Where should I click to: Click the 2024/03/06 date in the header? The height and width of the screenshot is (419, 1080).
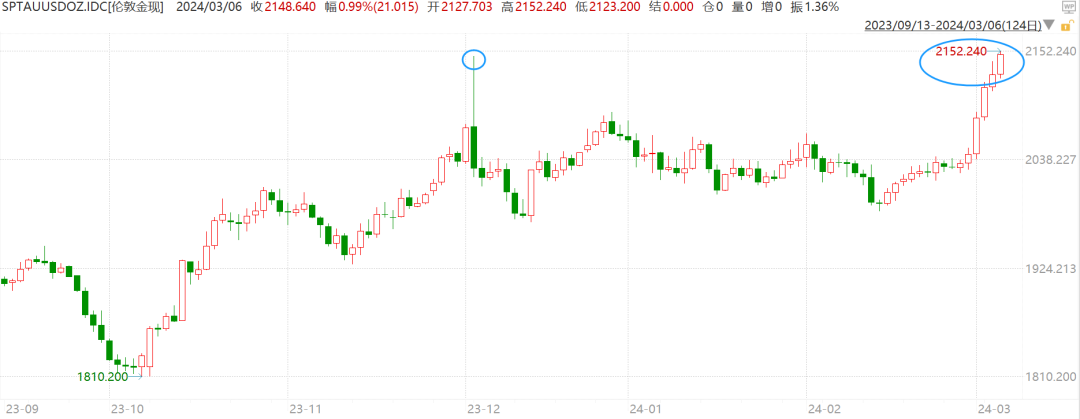207,8
